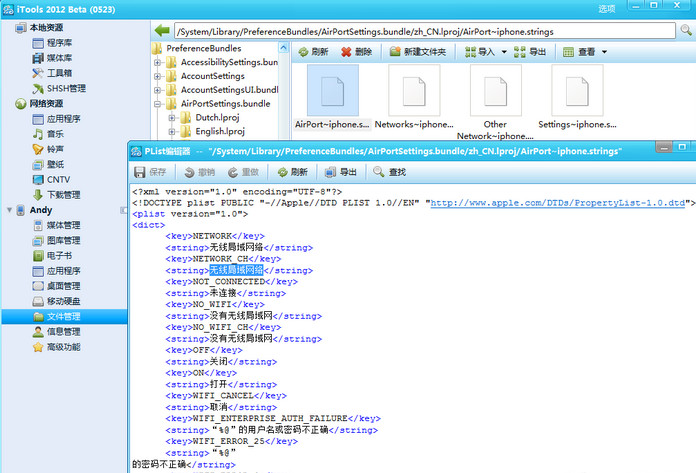Open 音乐 music in sidebar
Screen dimensions: 696x473
(54, 133)
